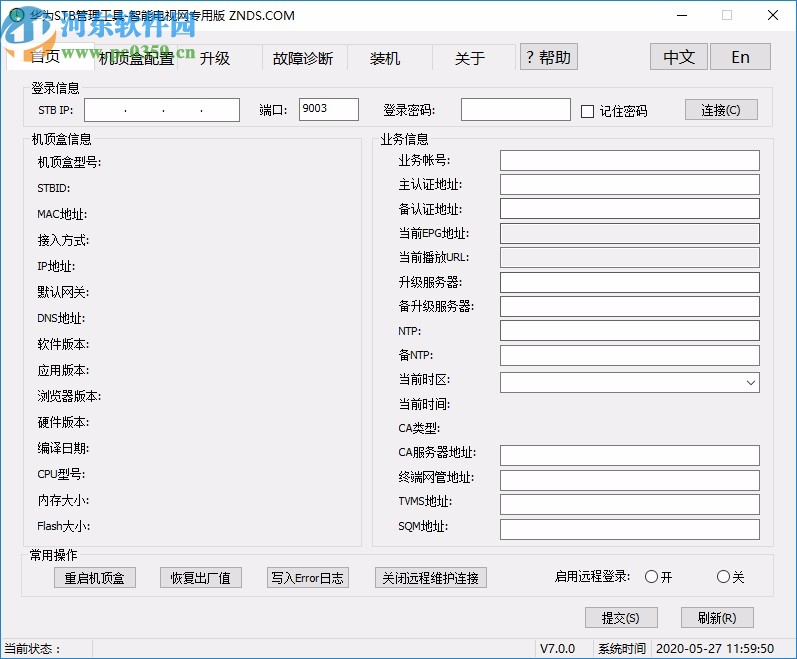Click the 软件版本 label
The image size is (797, 659).
point(63,344)
